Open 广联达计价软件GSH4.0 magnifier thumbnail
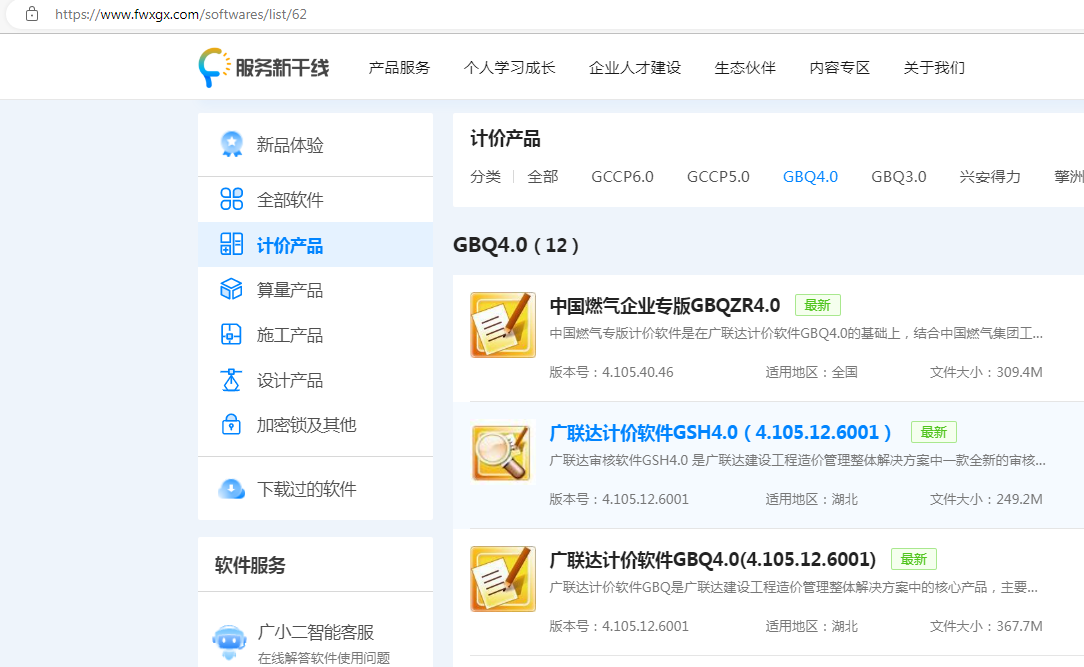This screenshot has height=667, width=1084. coord(503,452)
